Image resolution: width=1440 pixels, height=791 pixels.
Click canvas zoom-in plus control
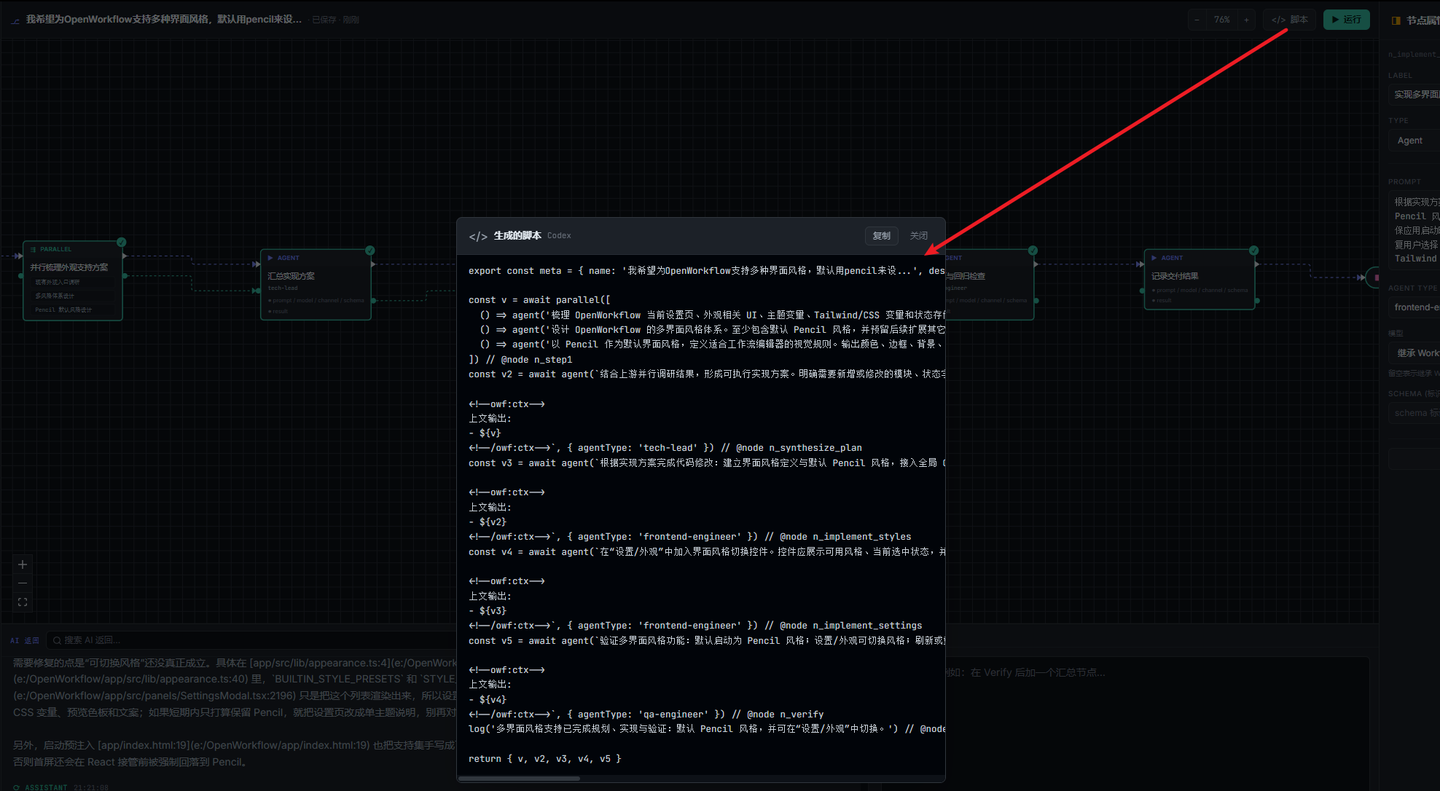pos(23,564)
